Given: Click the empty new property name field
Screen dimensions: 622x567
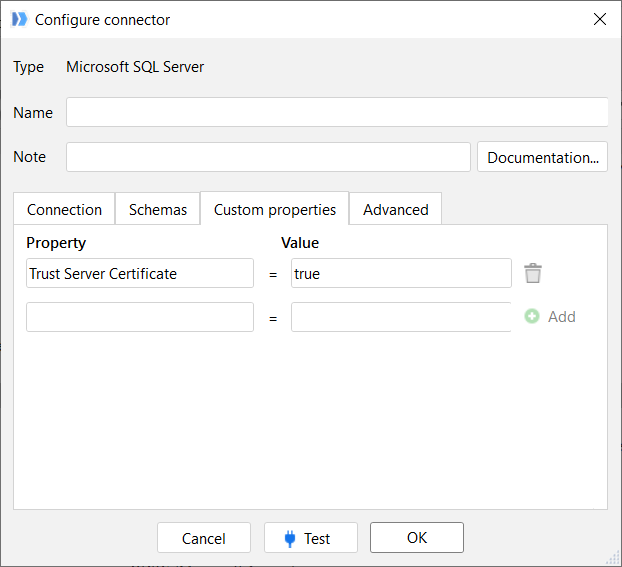Looking at the screenshot, I should [140, 317].
